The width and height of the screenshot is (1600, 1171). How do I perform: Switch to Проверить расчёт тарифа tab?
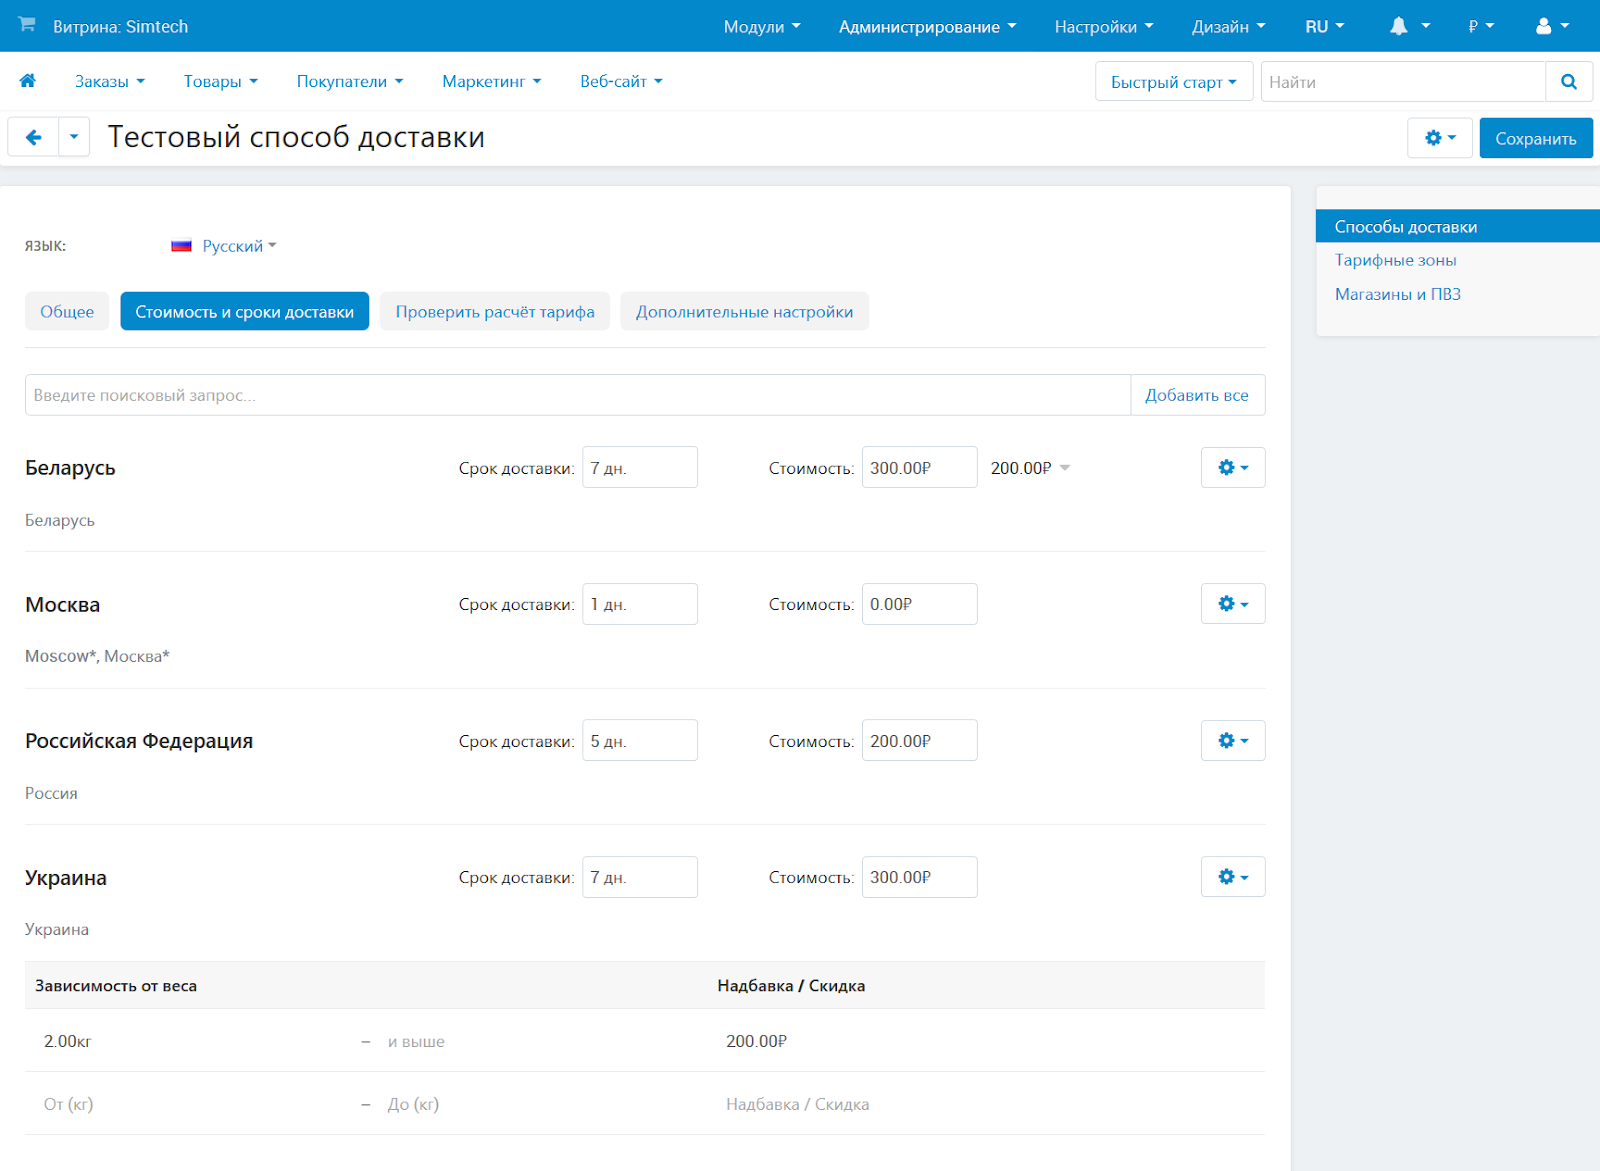(495, 312)
